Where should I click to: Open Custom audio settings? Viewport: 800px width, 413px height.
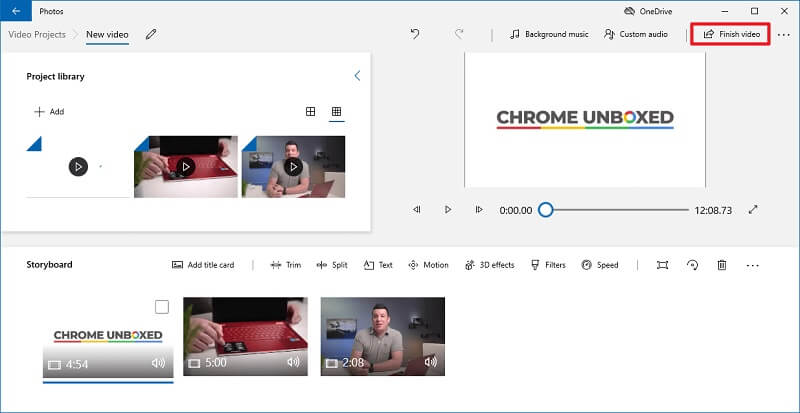[x=636, y=34]
